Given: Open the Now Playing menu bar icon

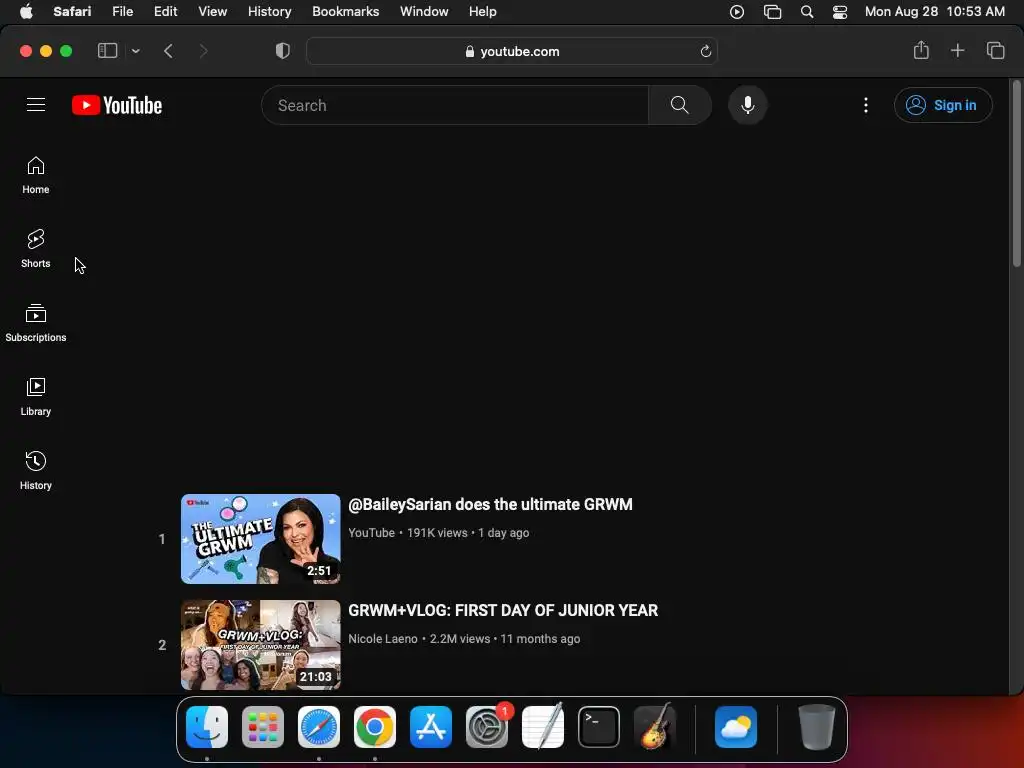Looking at the screenshot, I should 737,12.
